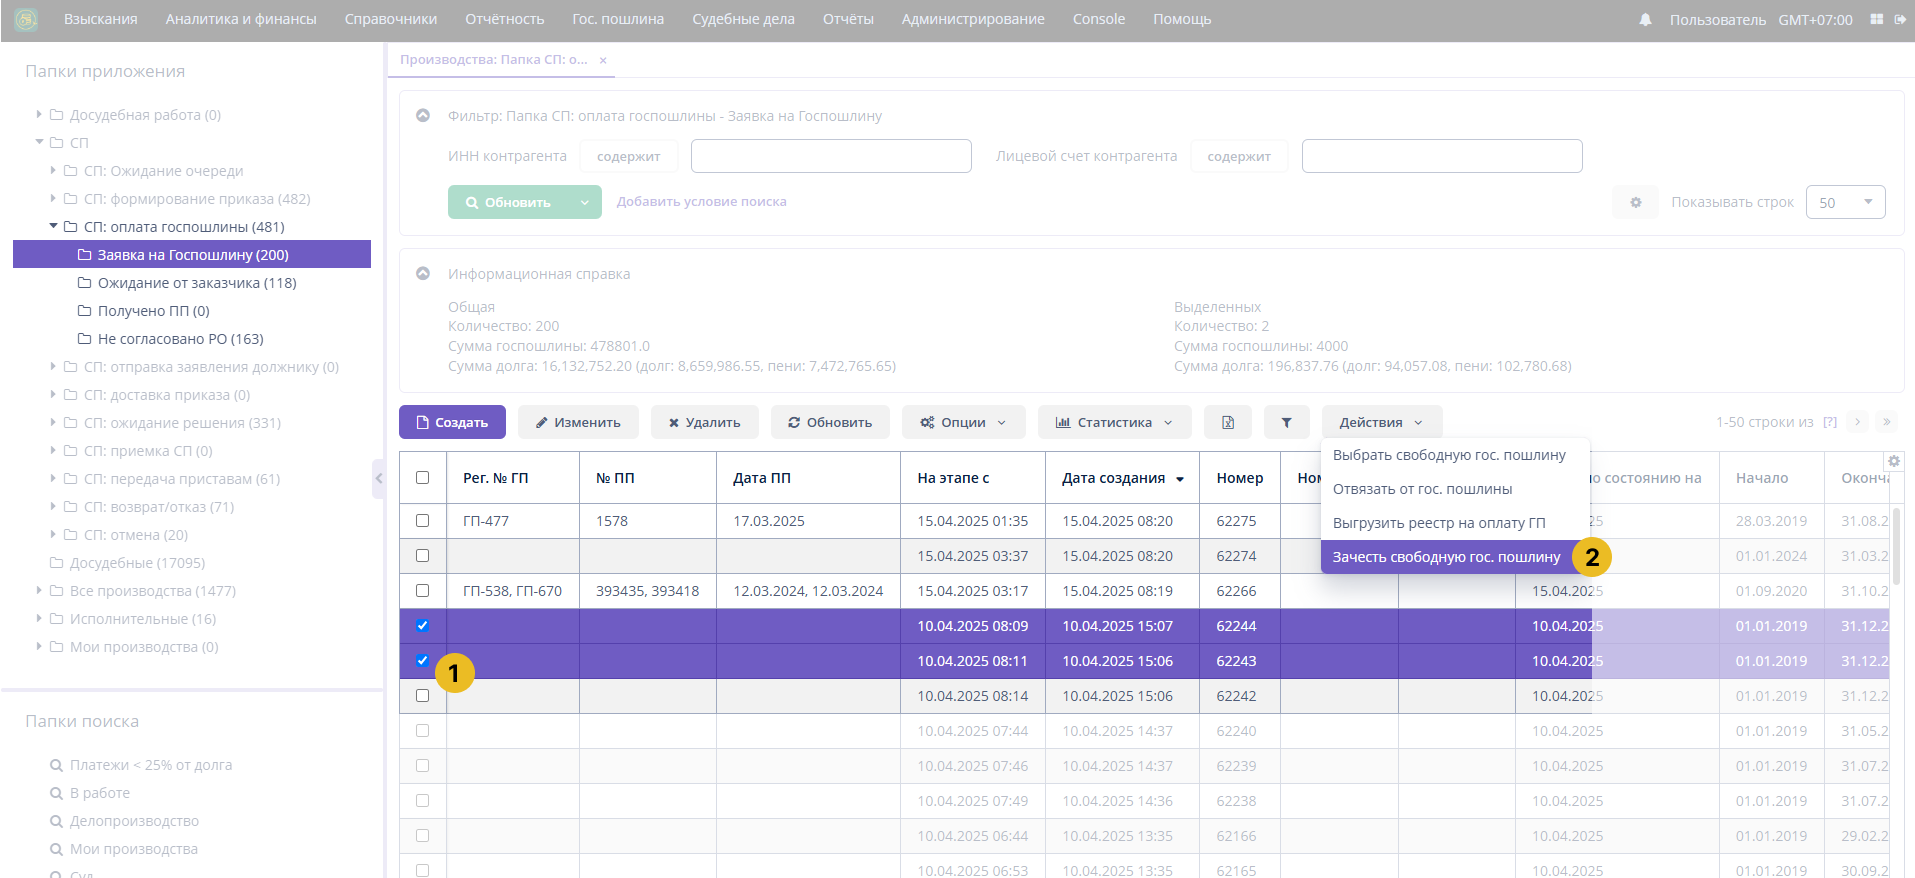
Task: Click Добавить условие поиска link
Action: [x=701, y=202]
